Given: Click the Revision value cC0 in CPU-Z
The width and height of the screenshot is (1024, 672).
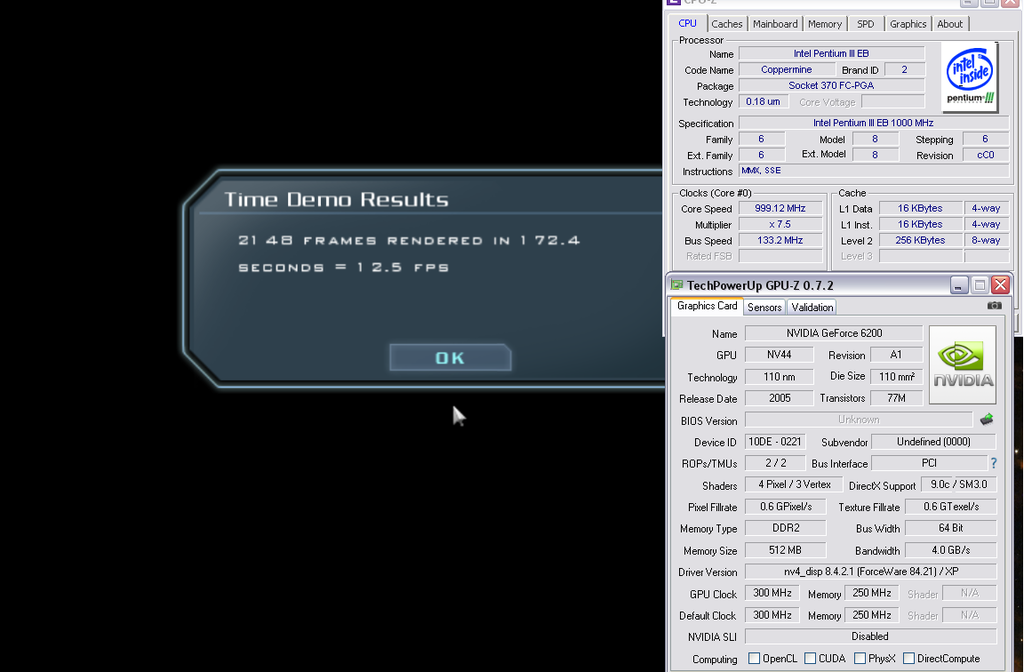Looking at the screenshot, I should (985, 155).
